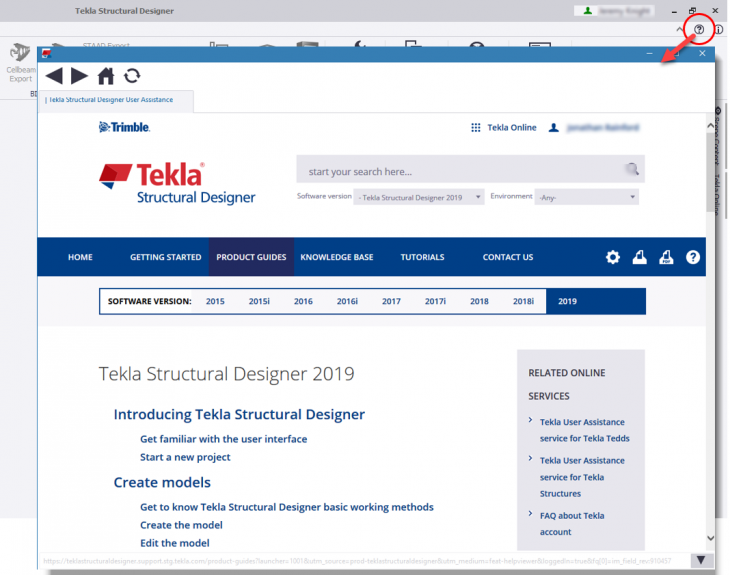Viewport: 730px width, 575px height.
Task: Open GETTING STARTED section
Action: (166, 257)
